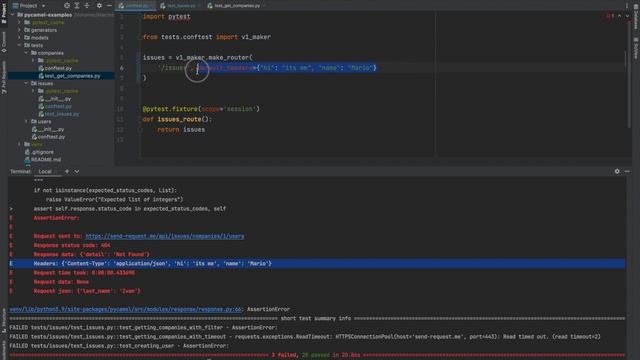Screen dimensions: 640x360
Task: Expand the models folder
Action: coord(20,38)
